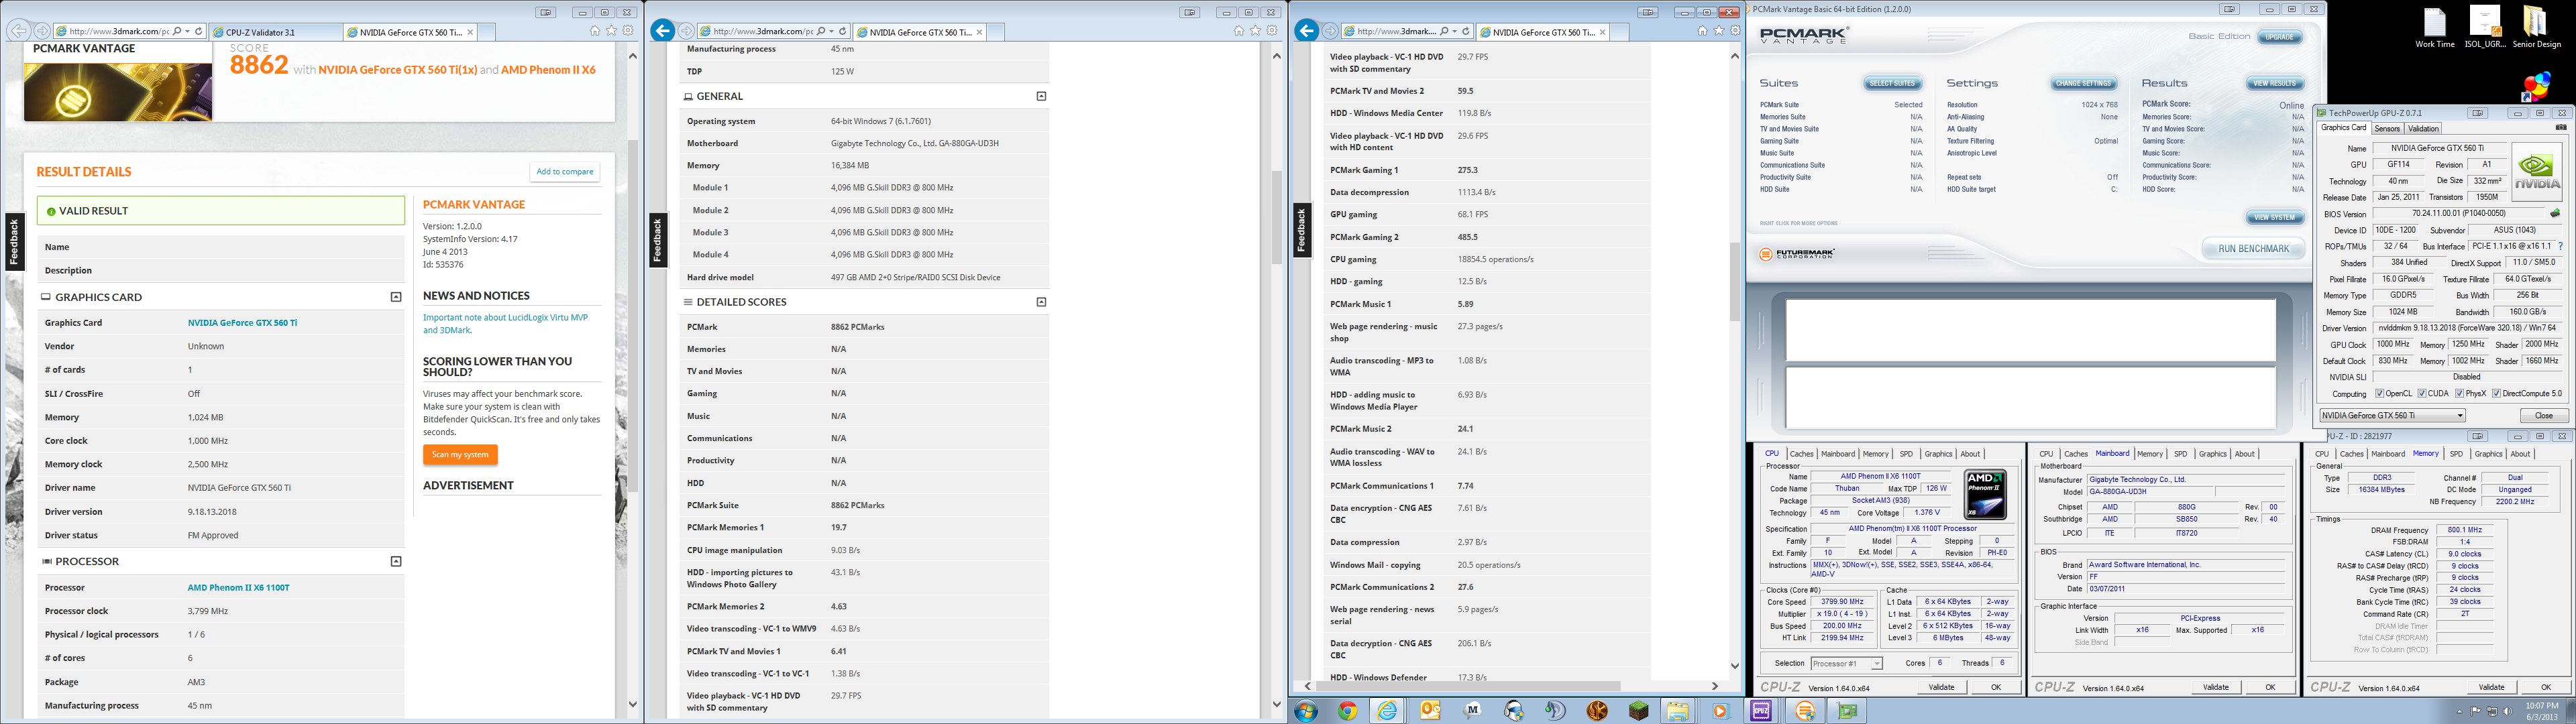Switch to CPU-Z on the taskbar
The image size is (2576, 724).
pos(1761,711)
